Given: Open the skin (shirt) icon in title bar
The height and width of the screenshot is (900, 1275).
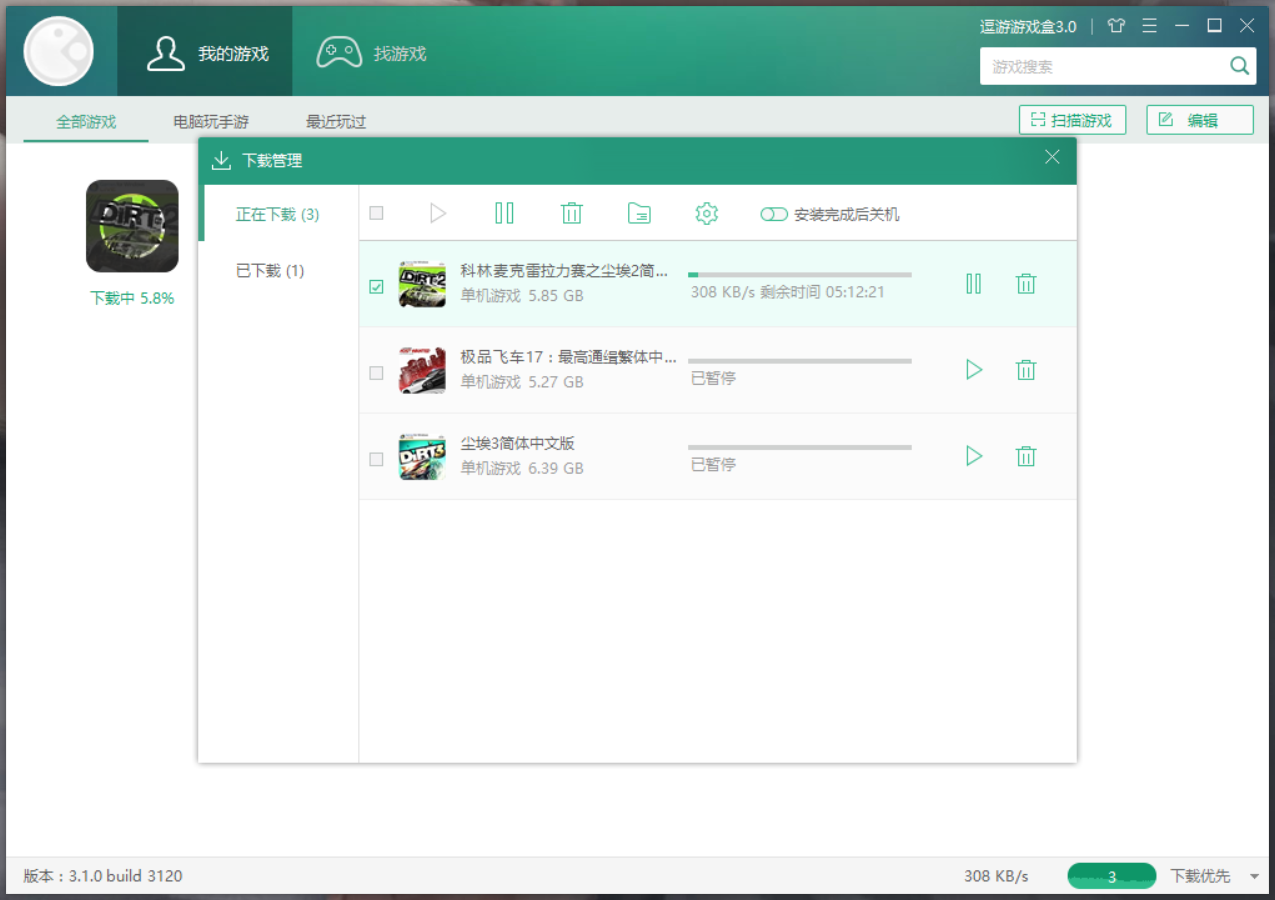Looking at the screenshot, I should [x=1116, y=26].
